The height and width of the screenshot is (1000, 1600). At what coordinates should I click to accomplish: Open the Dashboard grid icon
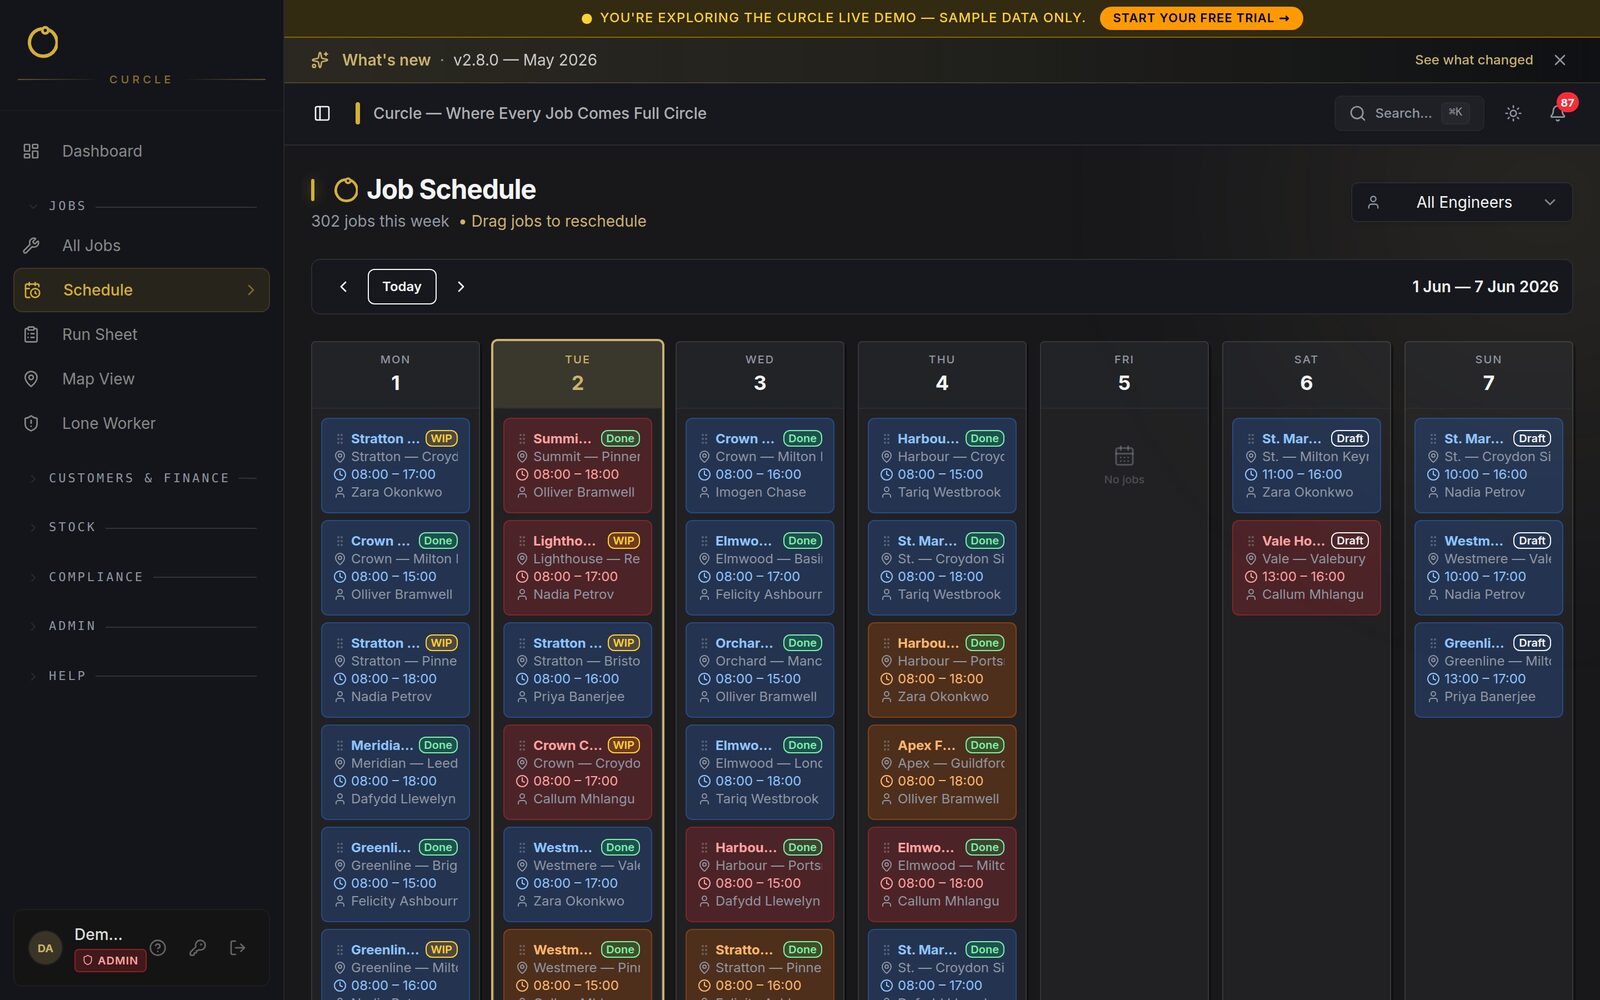pos(31,151)
